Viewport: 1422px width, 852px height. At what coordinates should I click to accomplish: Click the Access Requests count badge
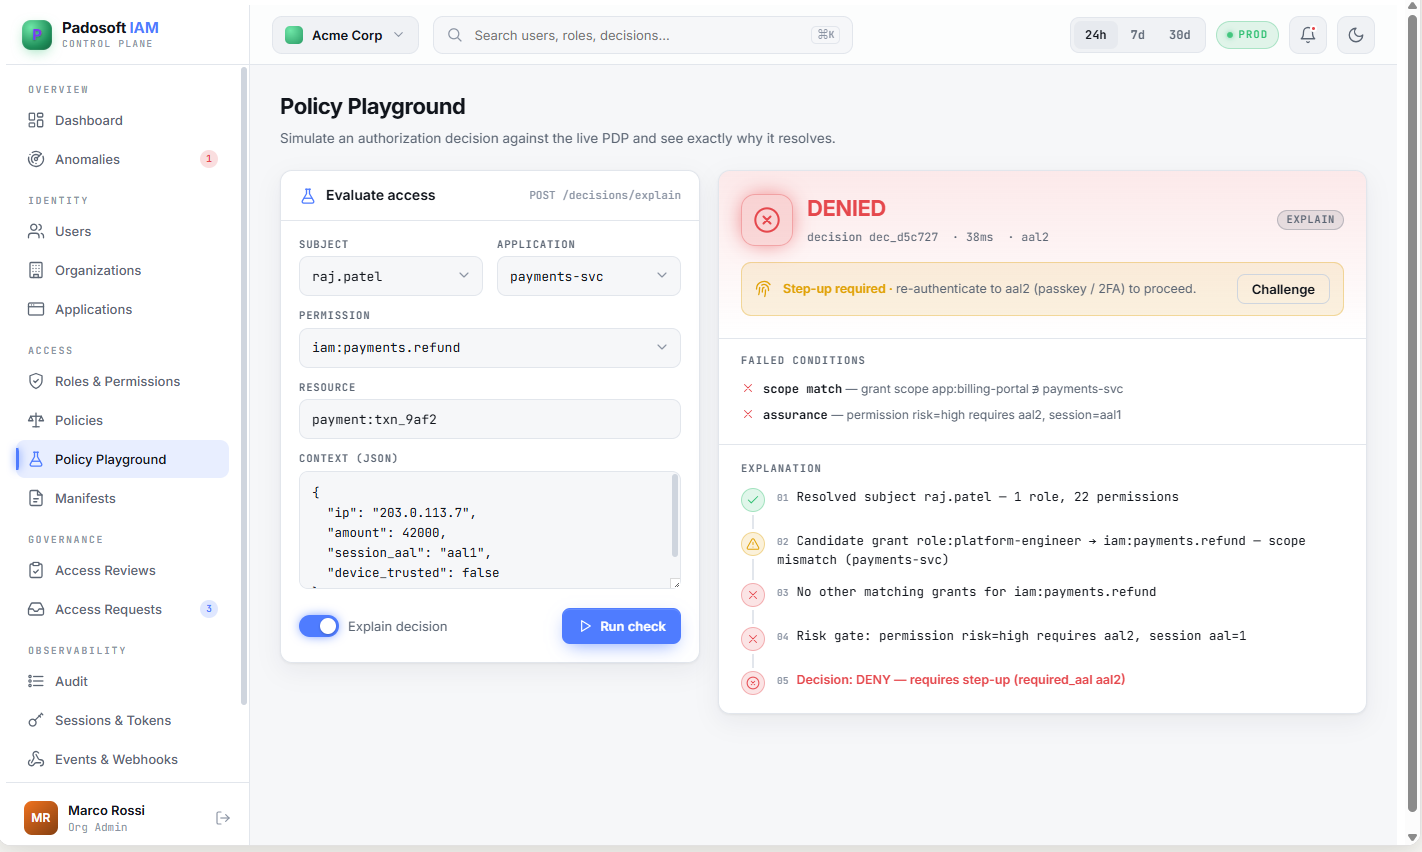(x=208, y=609)
